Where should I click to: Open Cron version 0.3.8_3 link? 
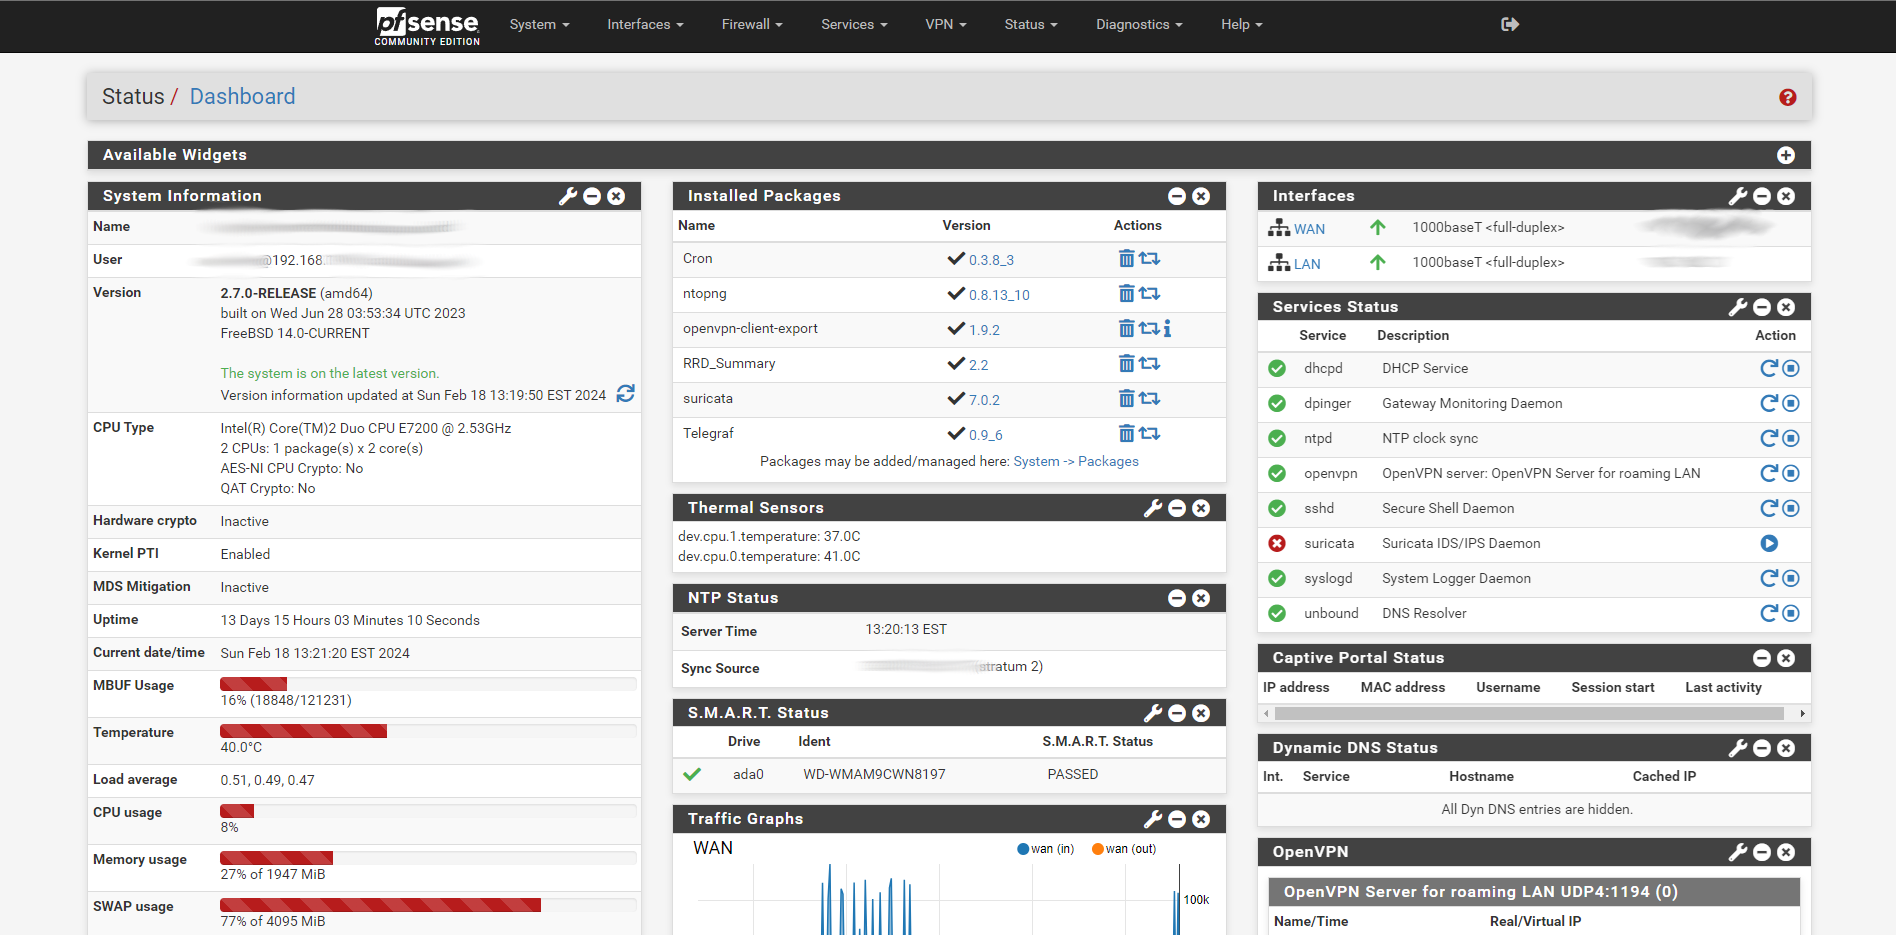click(991, 260)
